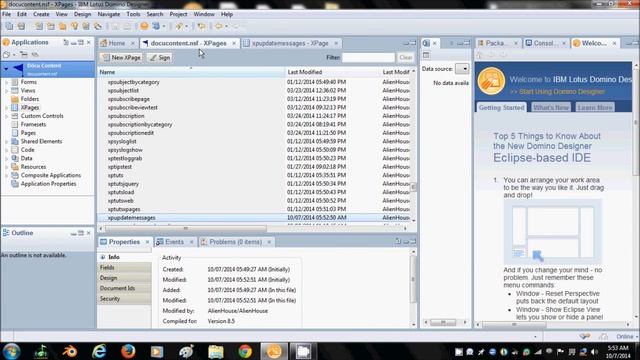Open the Project menu
640x360 pixels.
[x=178, y=14]
